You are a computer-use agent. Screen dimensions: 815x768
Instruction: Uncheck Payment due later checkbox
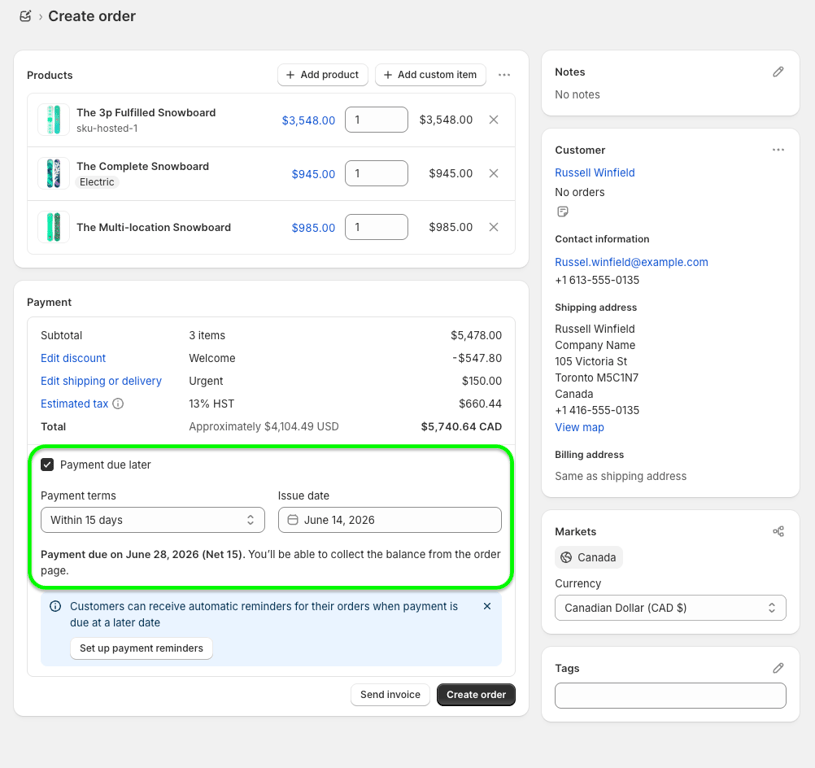47,465
